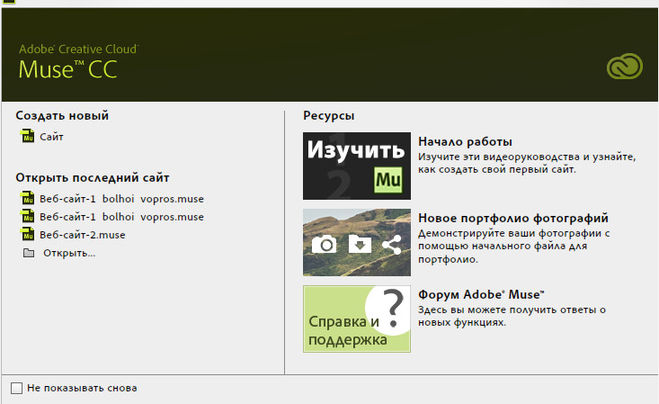The height and width of the screenshot is (404, 659).
Task: Open the Начало работы heading
Action: point(465,142)
